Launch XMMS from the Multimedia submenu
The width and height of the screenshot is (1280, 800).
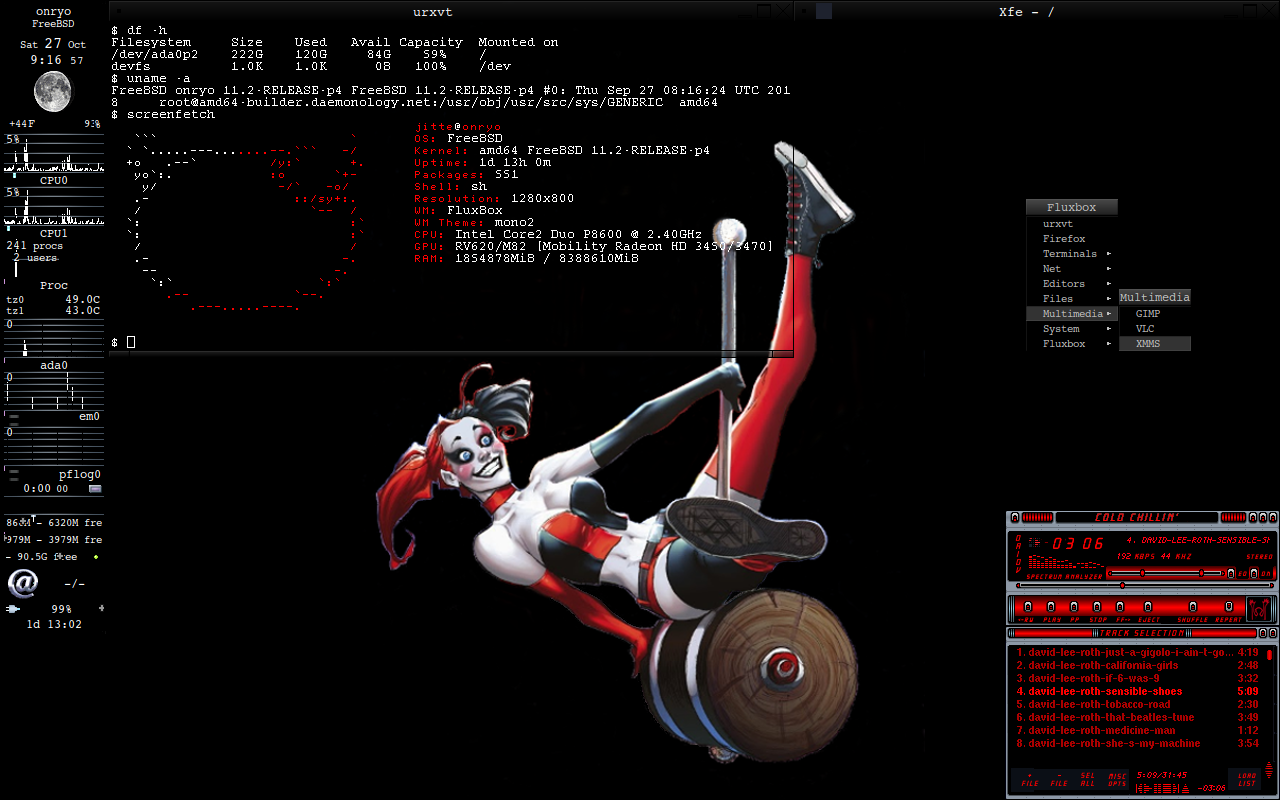click(1155, 344)
